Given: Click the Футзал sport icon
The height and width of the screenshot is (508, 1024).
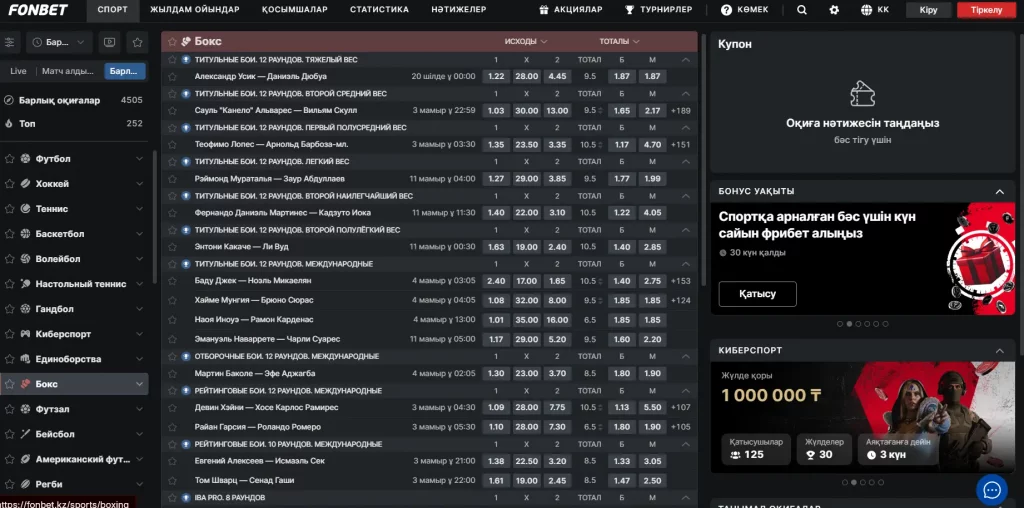Looking at the screenshot, I should (x=25, y=409).
